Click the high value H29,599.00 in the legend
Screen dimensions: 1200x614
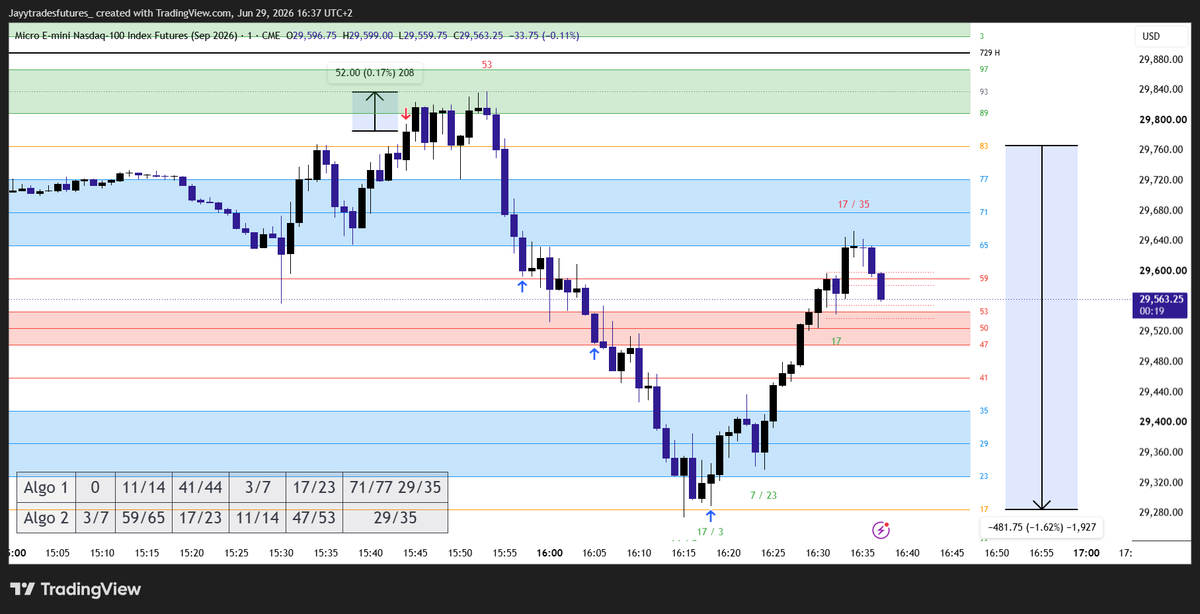370,35
